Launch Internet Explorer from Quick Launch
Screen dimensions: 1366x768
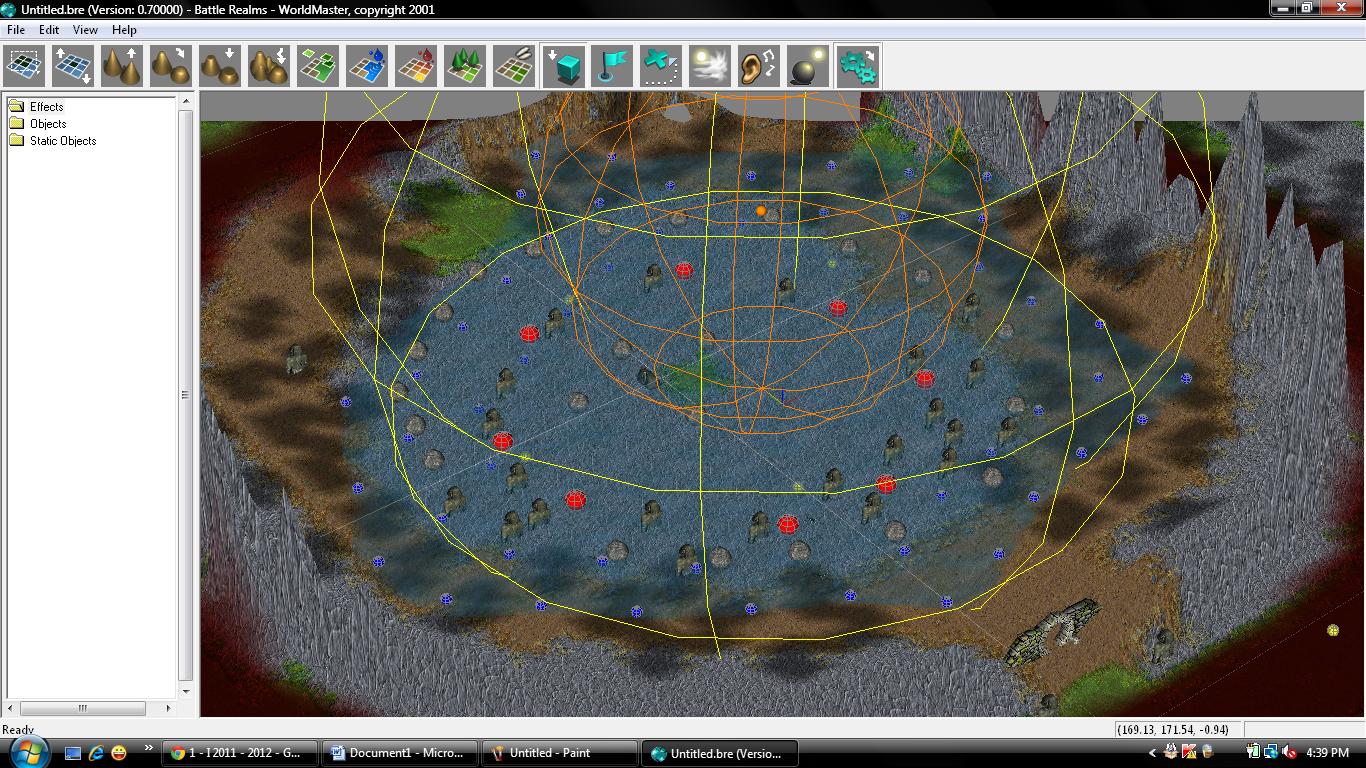pos(96,753)
